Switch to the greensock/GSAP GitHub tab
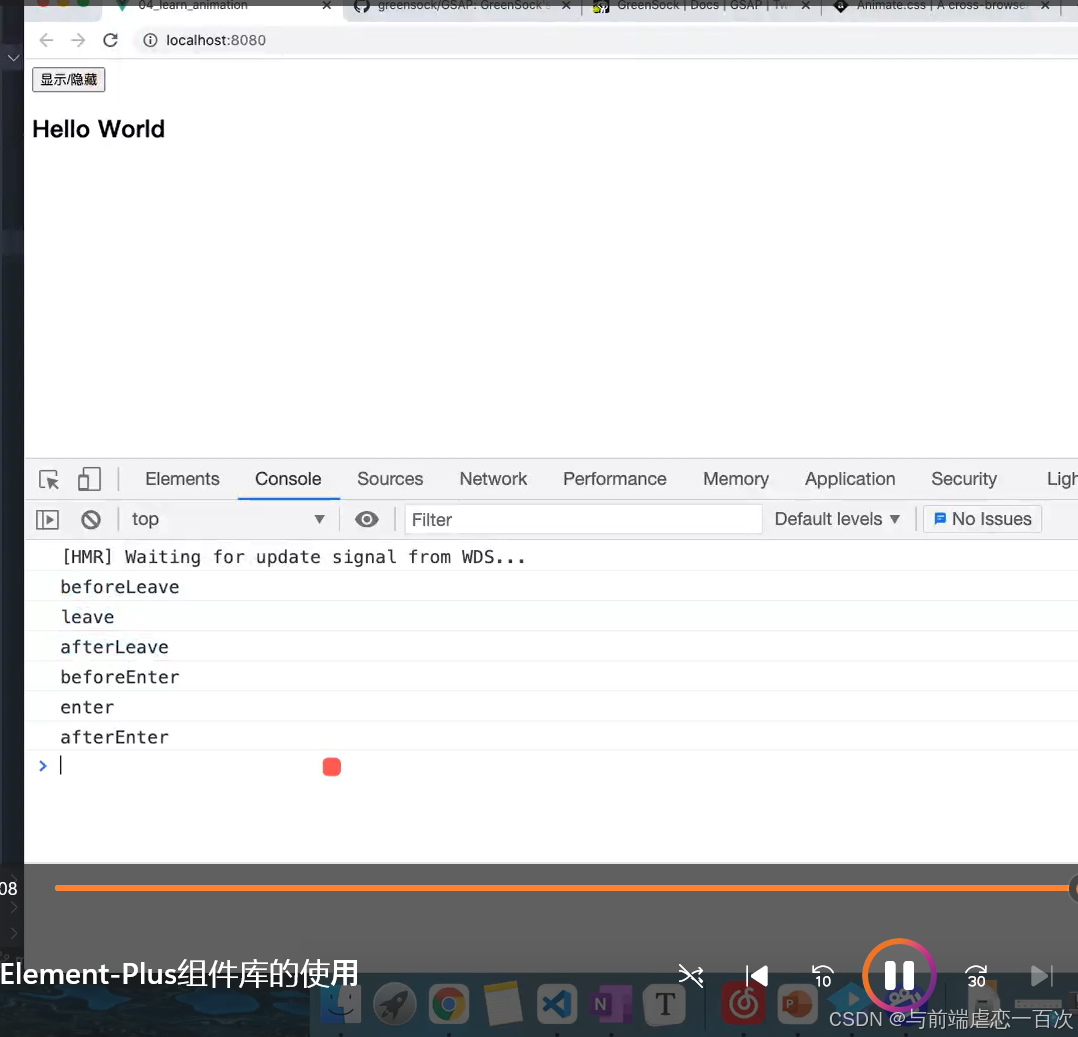Image resolution: width=1078 pixels, height=1037 pixels. (x=461, y=6)
